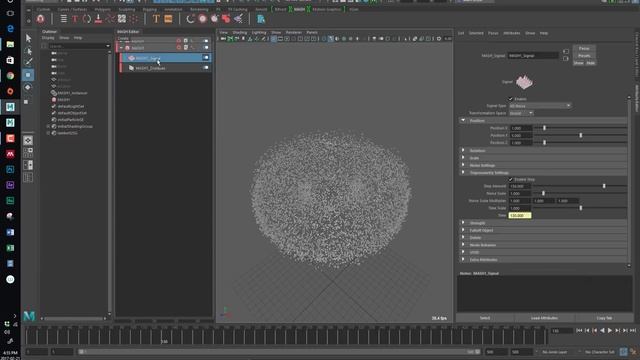Screen dimensions: 640x360
Task: Open the Chrome taskbar icon
Action: pyautogui.click(x=10, y=76)
